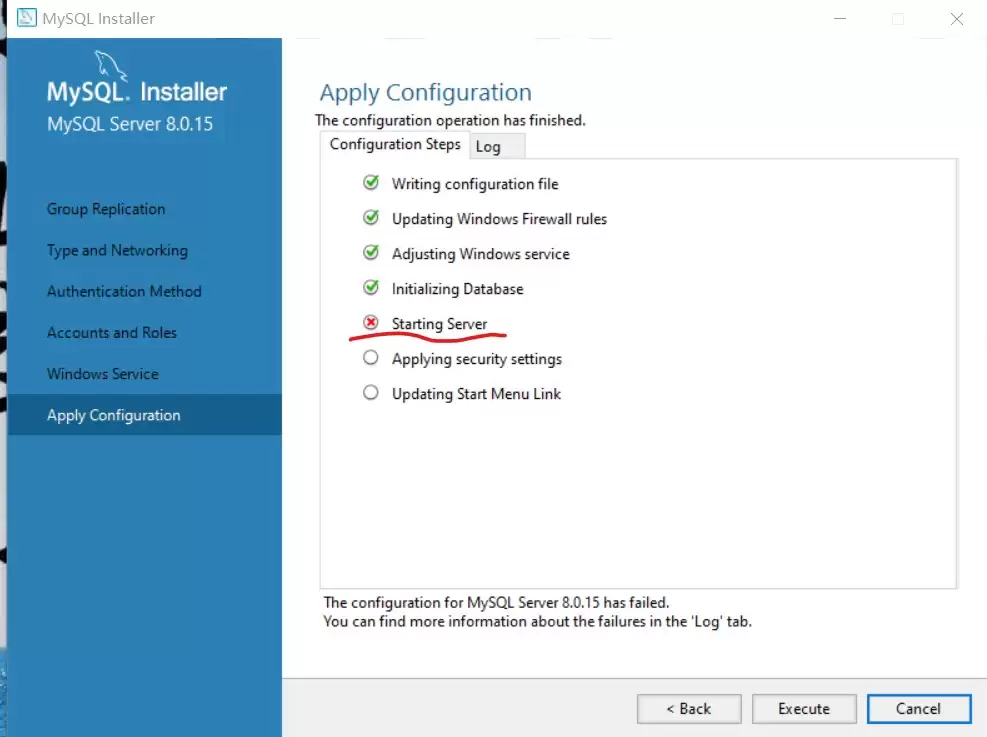987x737 pixels.
Task: Select Accounts and Roles from the sidebar
Action: pyautogui.click(x=112, y=332)
